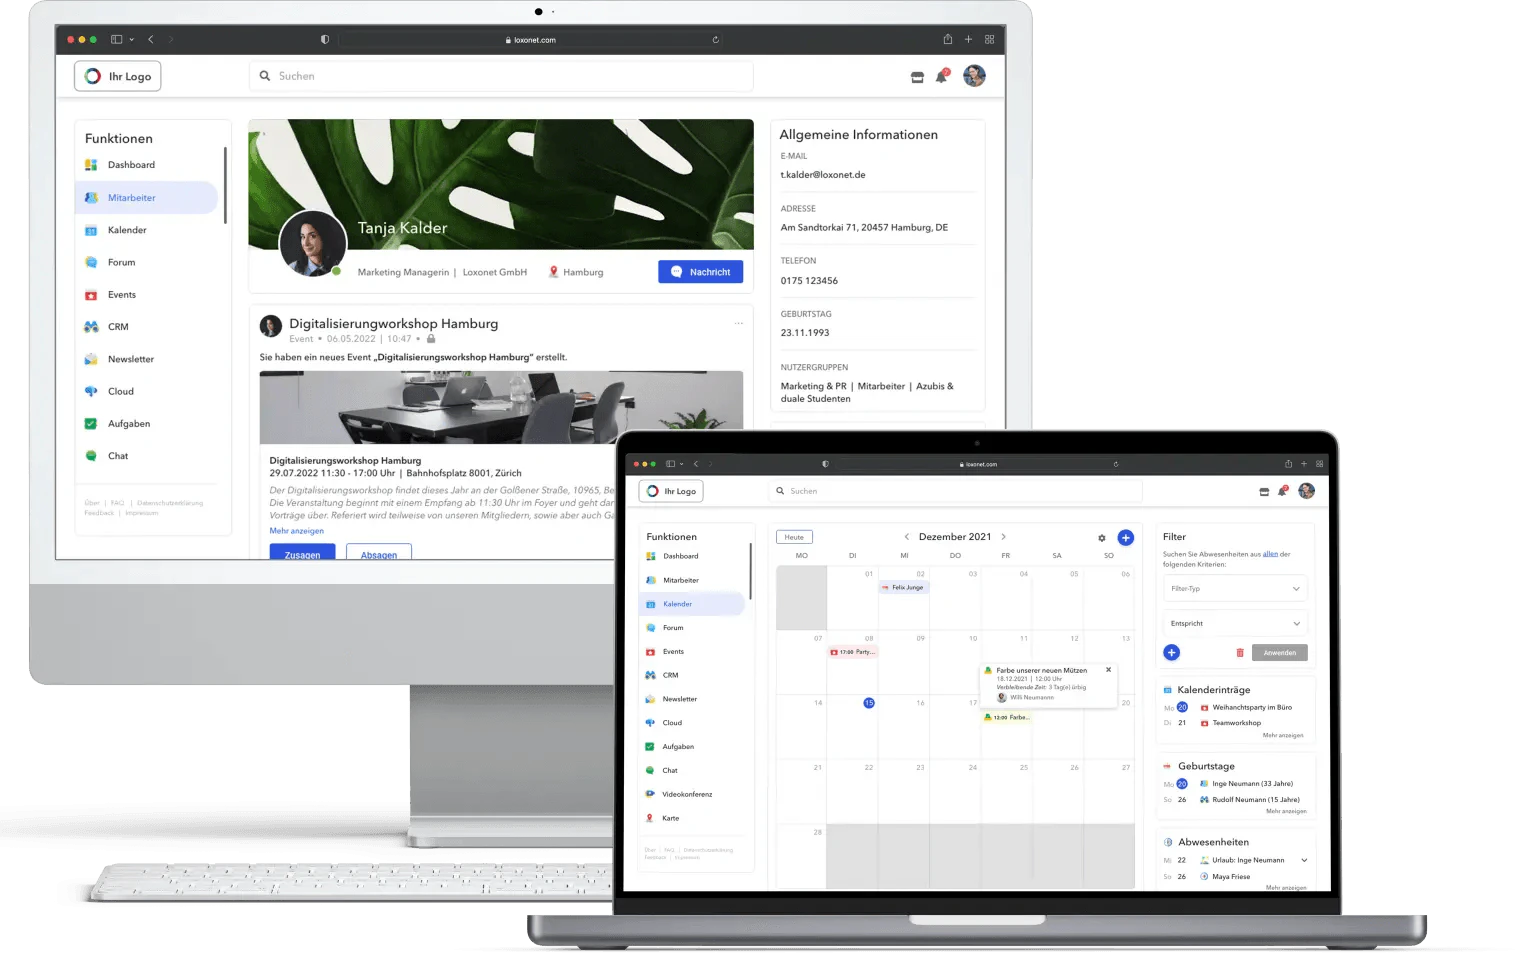The image size is (1536, 953).
Task: Open the Entspricht dropdown
Action: 1234,622
